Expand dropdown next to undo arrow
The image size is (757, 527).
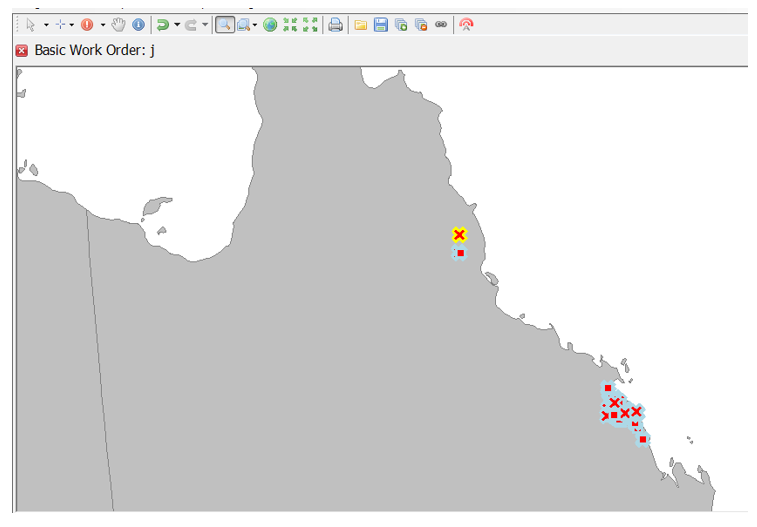[x=177, y=25]
